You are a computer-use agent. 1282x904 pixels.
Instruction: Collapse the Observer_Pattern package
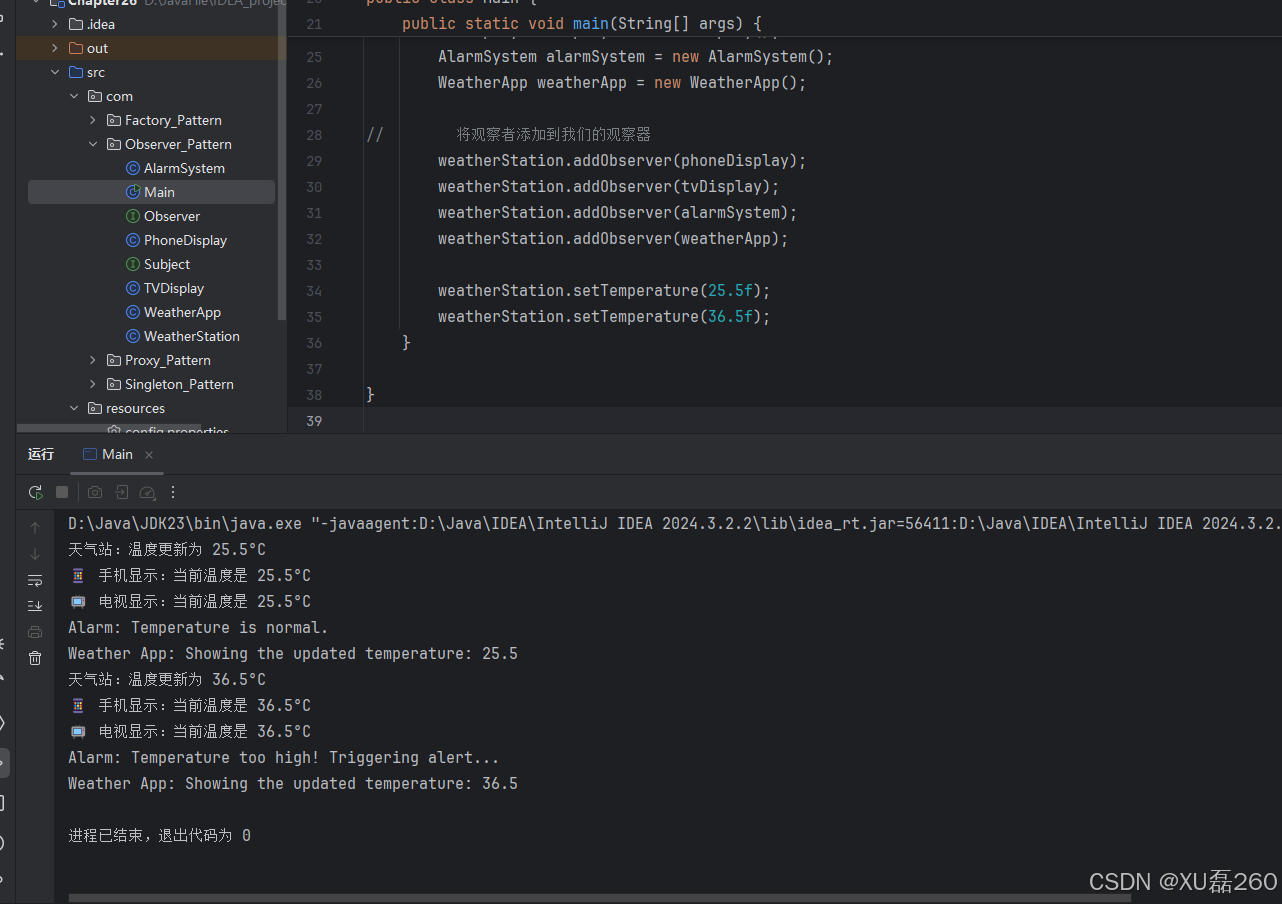93,144
